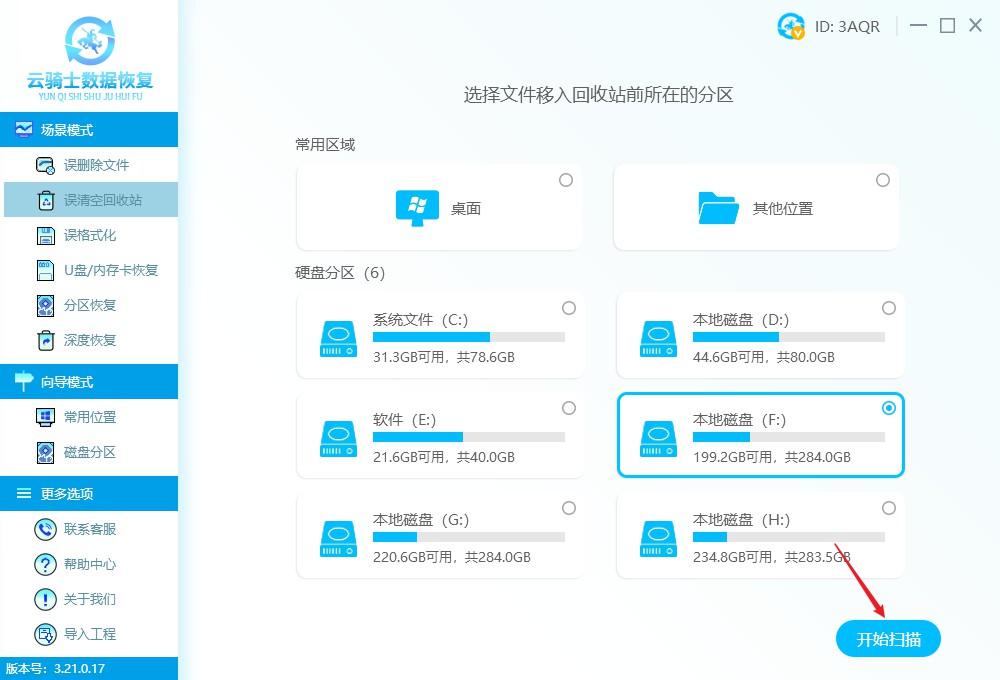Click the 本地磁盘 (G:) drive icon
This screenshot has width=1000, height=680.
338,539
